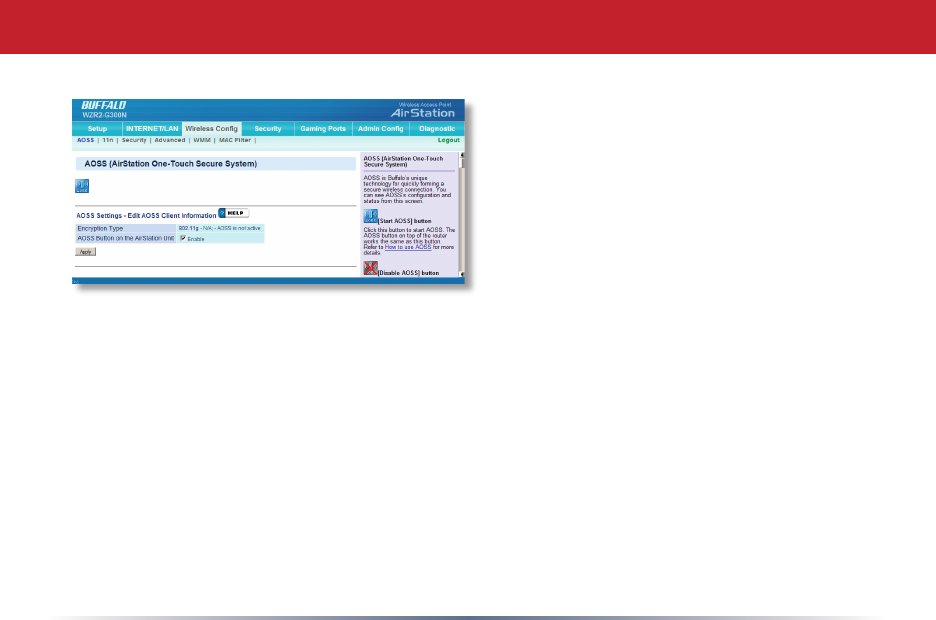Click the Buffalo logo in the header

tap(104, 105)
